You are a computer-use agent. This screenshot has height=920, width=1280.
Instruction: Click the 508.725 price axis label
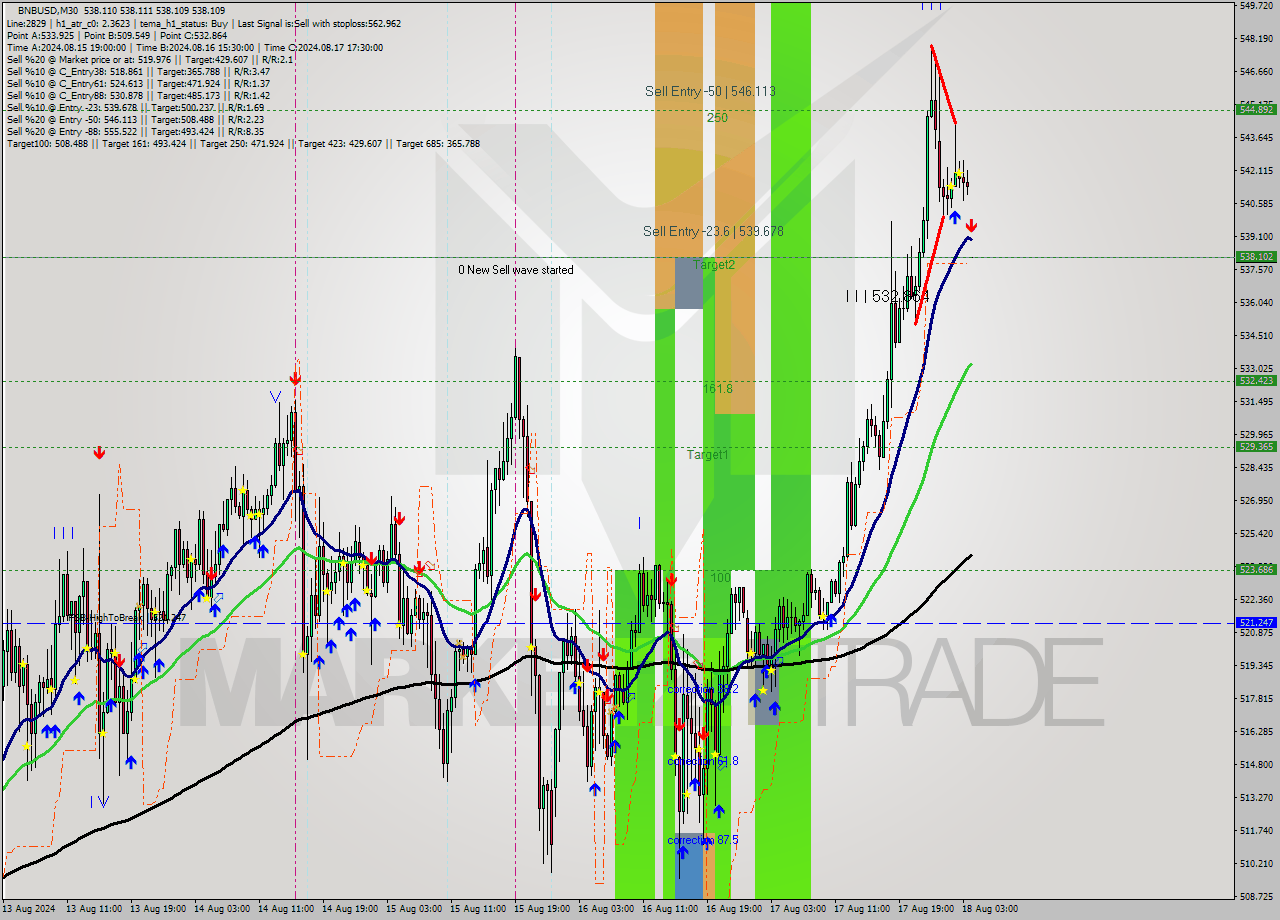[x=1256, y=896]
